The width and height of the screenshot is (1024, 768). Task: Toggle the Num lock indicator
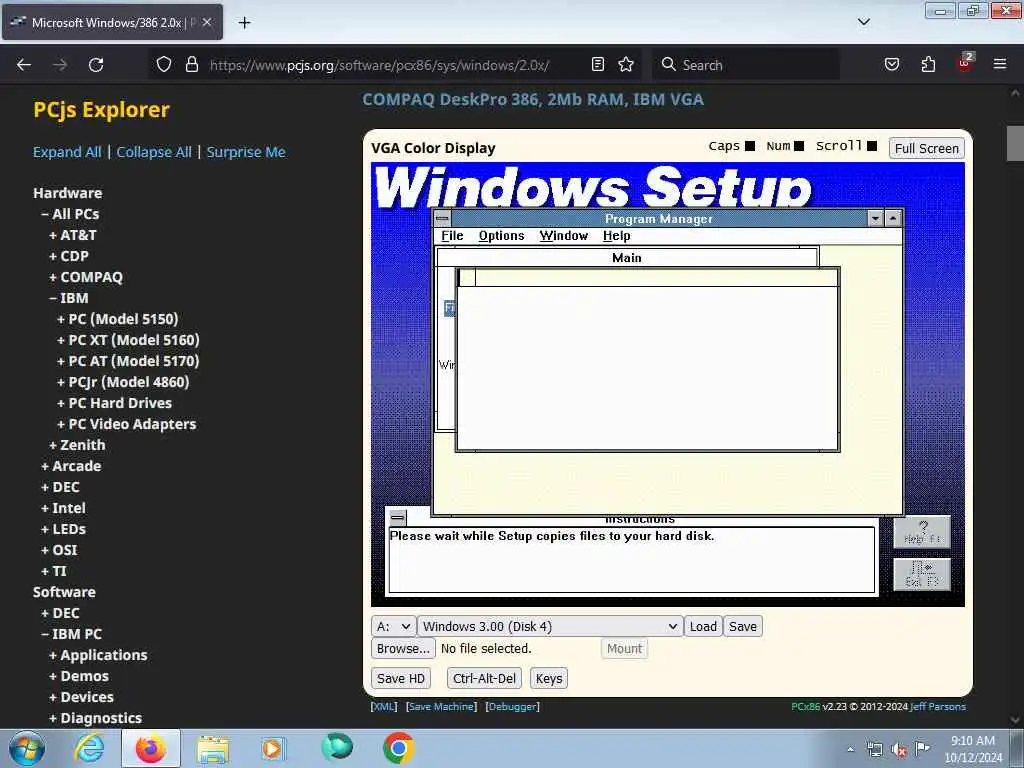pos(799,146)
